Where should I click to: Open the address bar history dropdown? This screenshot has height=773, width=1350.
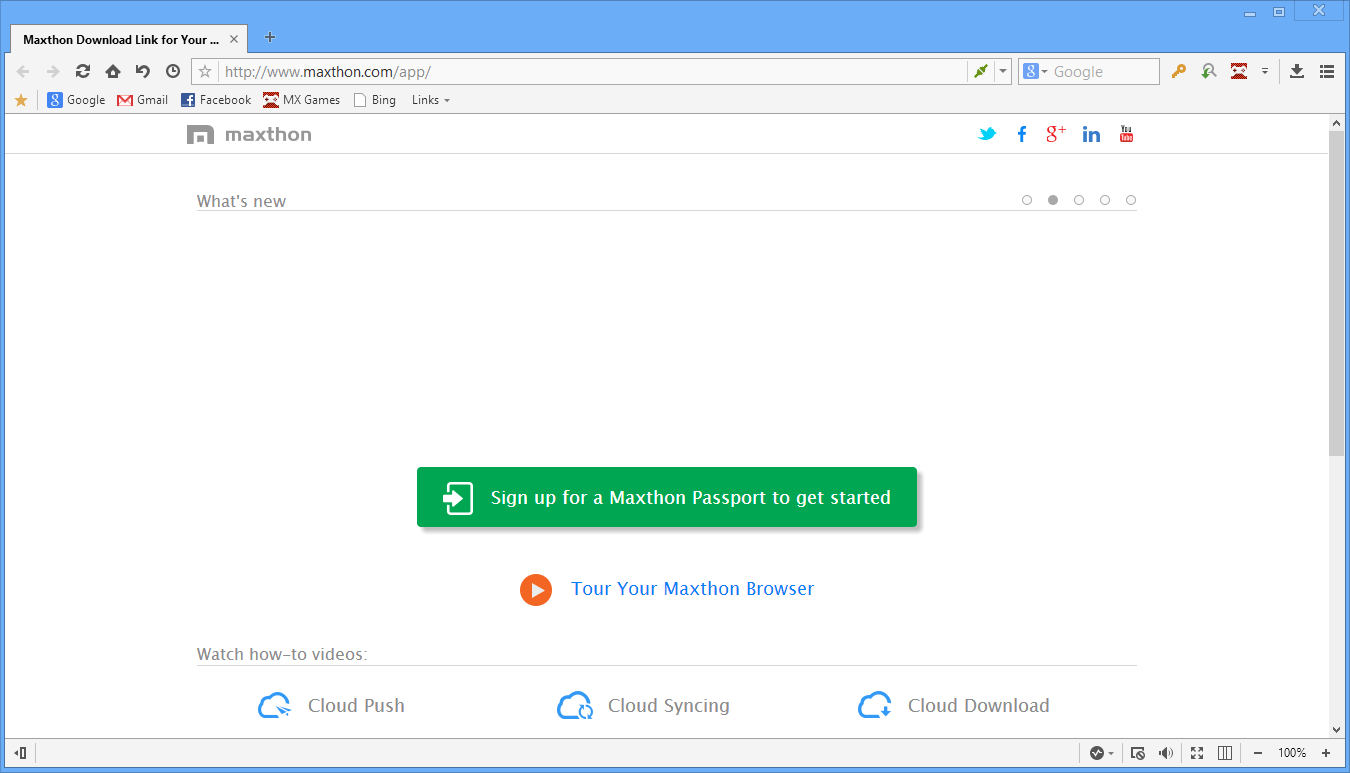[x=1003, y=71]
